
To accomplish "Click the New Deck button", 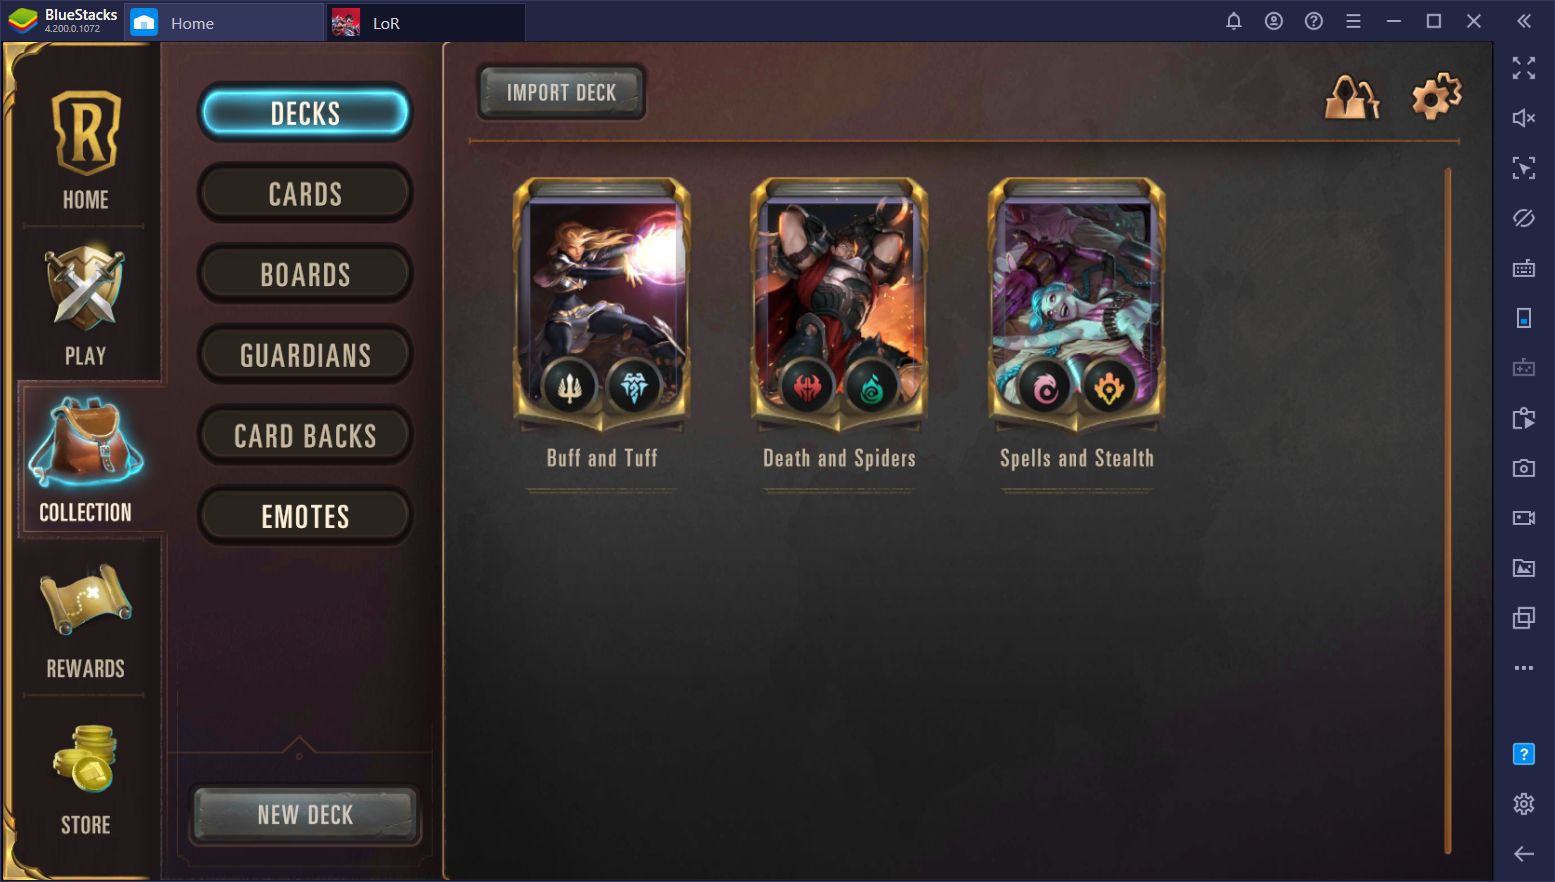I will (x=305, y=815).
